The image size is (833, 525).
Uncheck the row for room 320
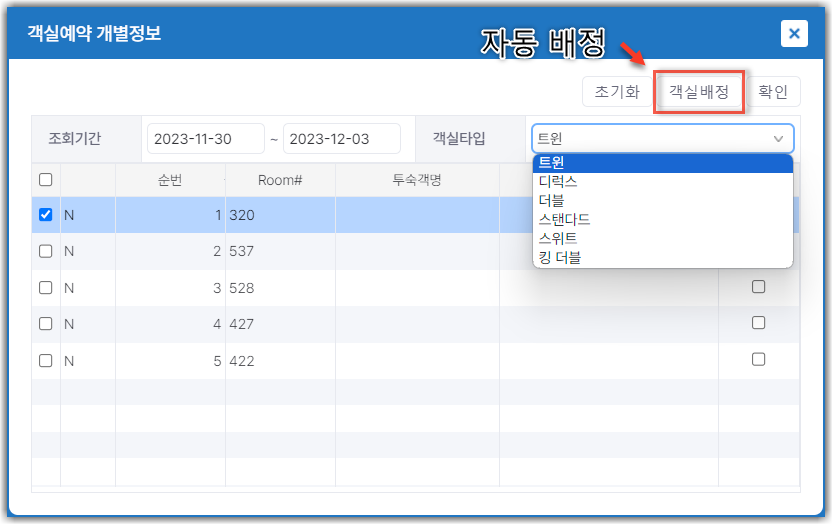pos(46,215)
